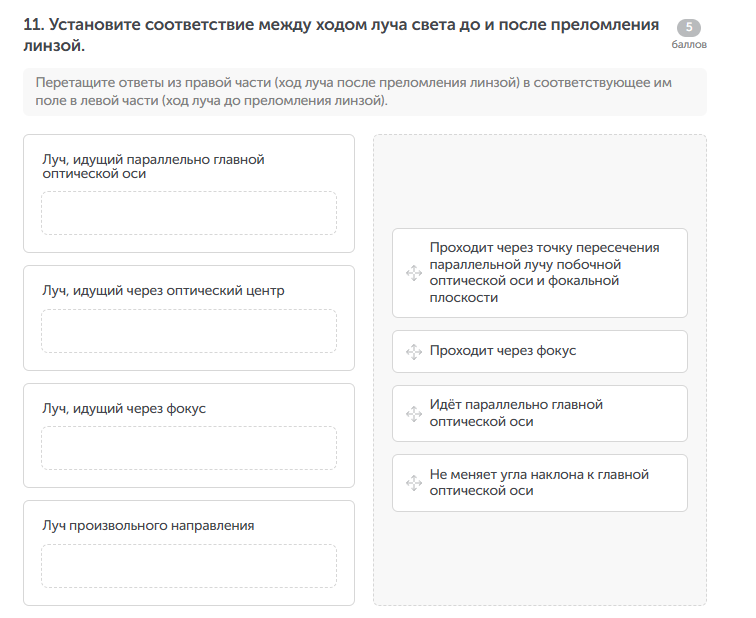Click empty drop field under 'Луч, идущий параллельно главной оптической оси'
Viewport: 756px width, 618px height.
(189, 213)
